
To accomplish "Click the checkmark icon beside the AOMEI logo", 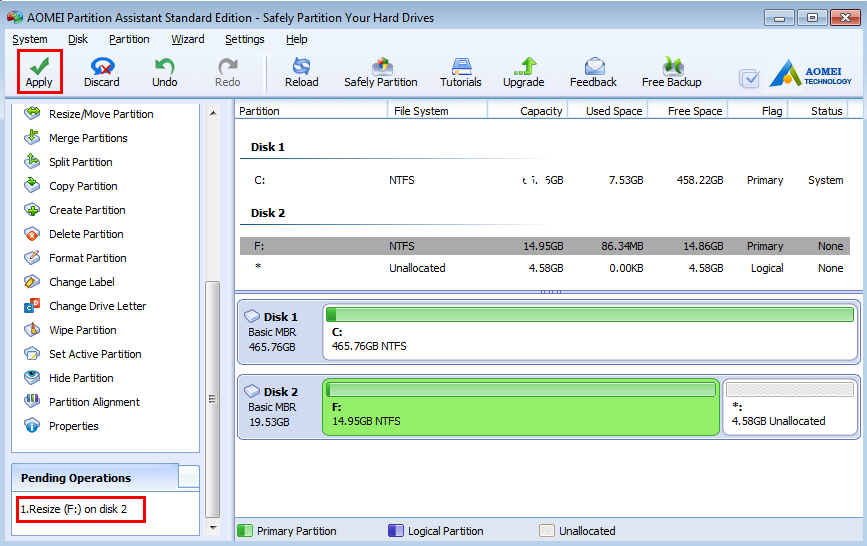I will click(749, 79).
